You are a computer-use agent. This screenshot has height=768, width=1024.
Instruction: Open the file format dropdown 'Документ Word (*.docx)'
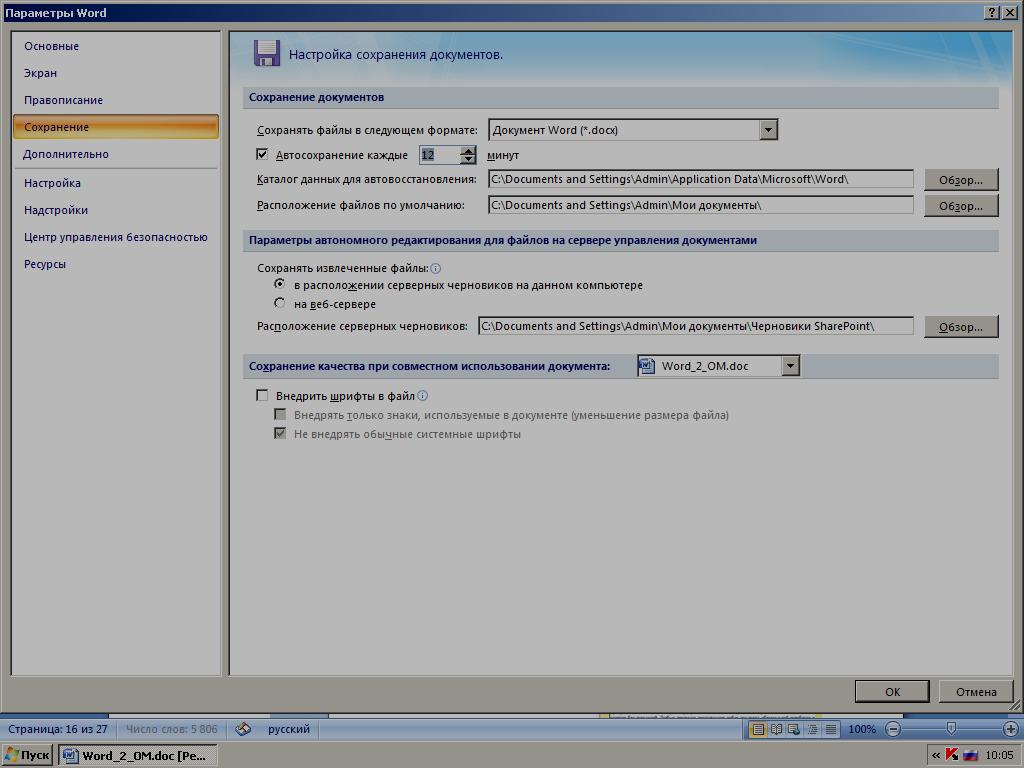(768, 129)
